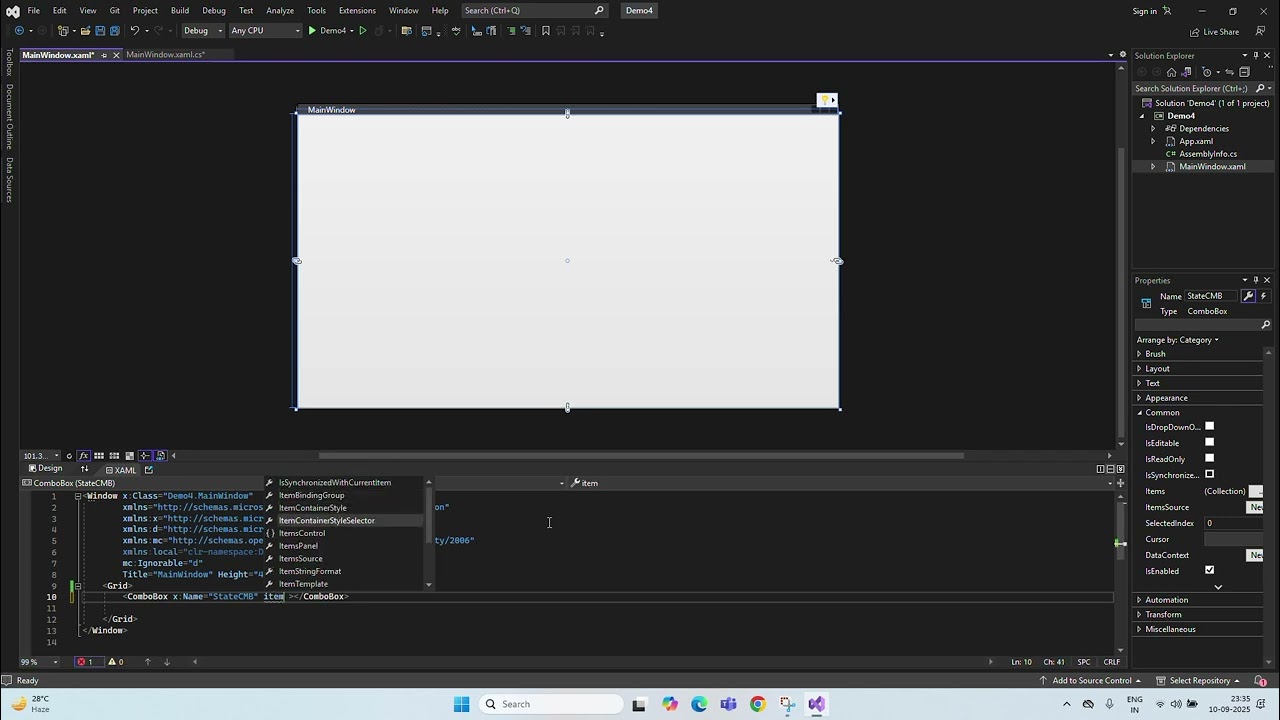The width and height of the screenshot is (1280, 720).
Task: Collapse the Common property category
Action: click(1139, 413)
